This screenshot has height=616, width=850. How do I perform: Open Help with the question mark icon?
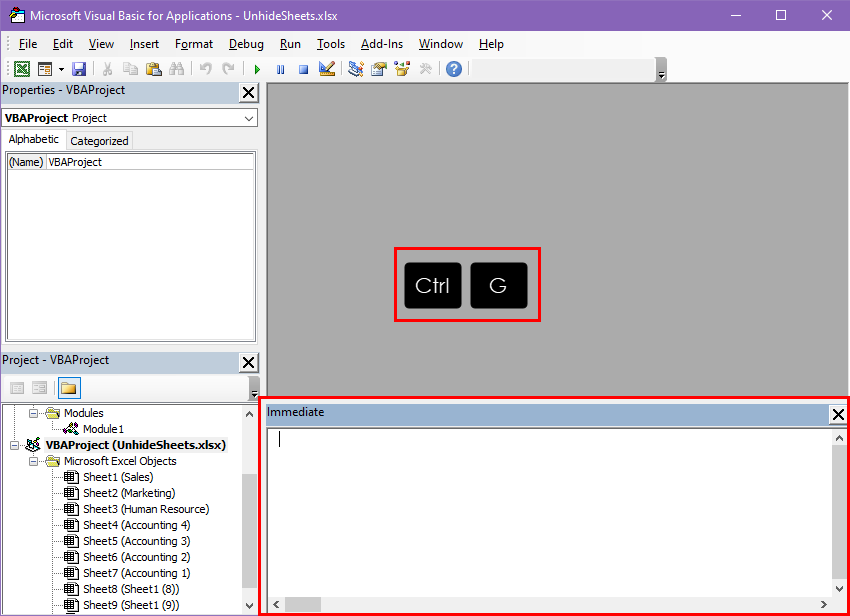[x=454, y=69]
